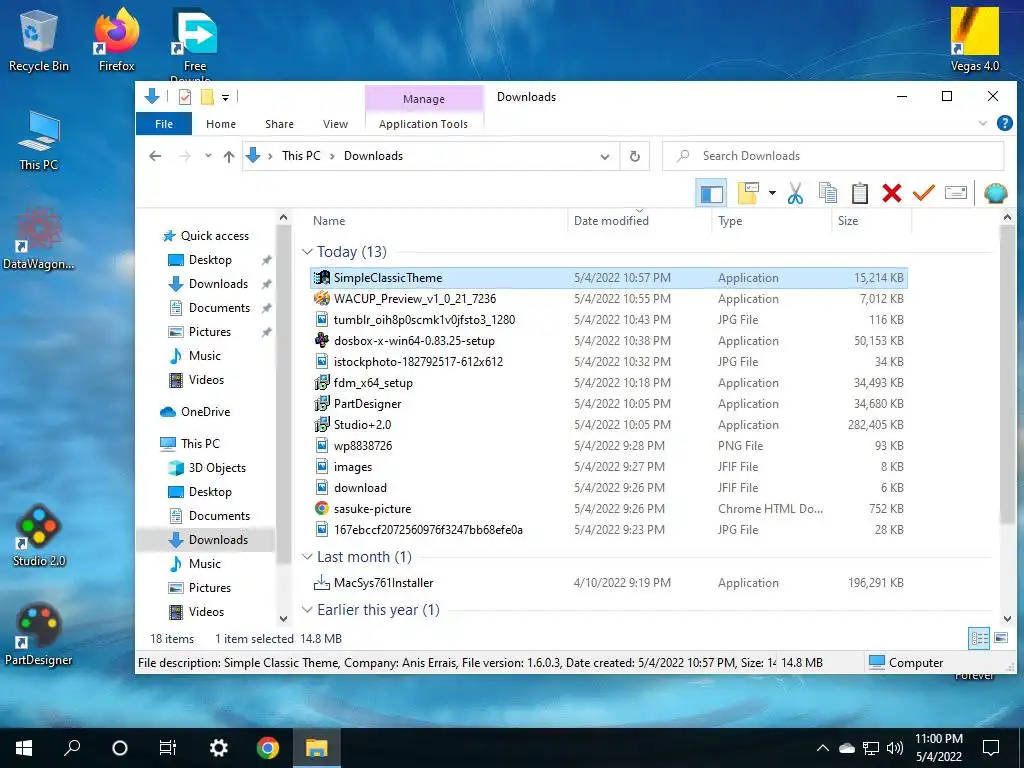Select the wp8838726 PNG file
This screenshot has width=1024, height=768.
[x=609, y=446]
